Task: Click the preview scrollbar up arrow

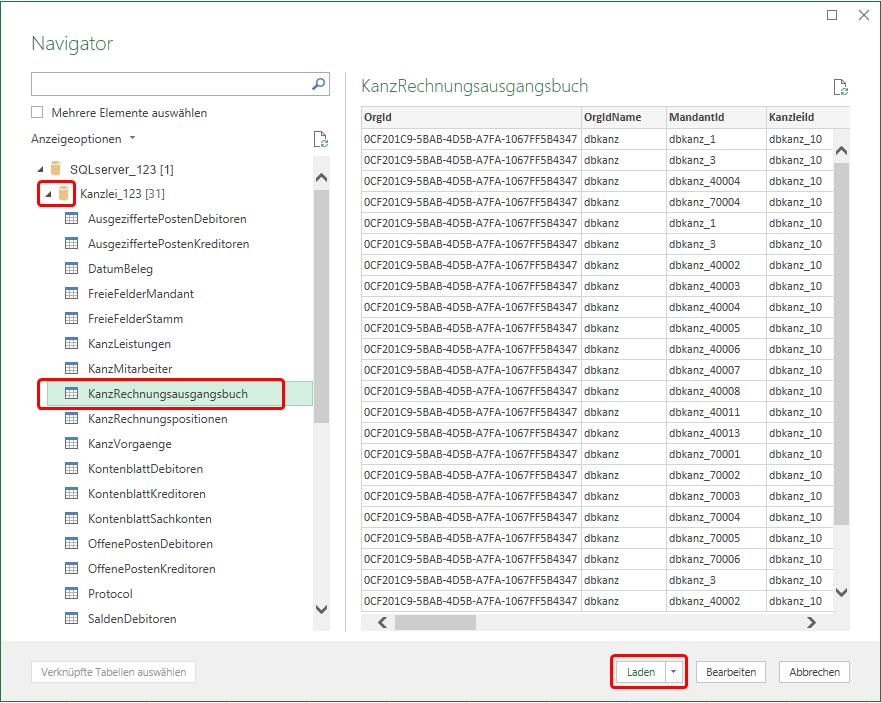Action: pyautogui.click(x=841, y=151)
